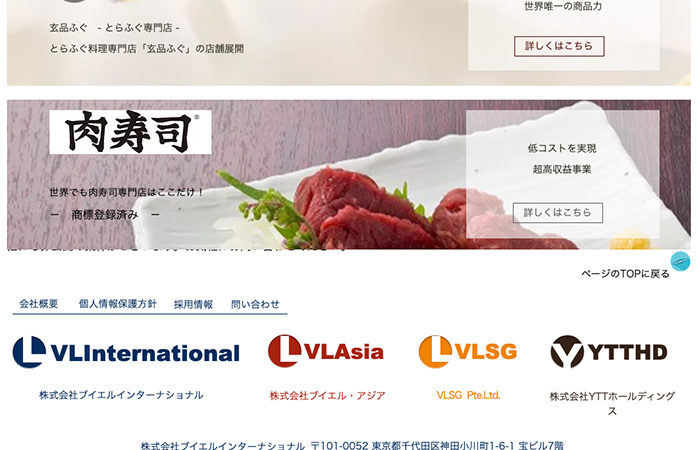Open the 株式会社YTTホールディングス link
This screenshot has width=700, height=450.
tap(612, 403)
